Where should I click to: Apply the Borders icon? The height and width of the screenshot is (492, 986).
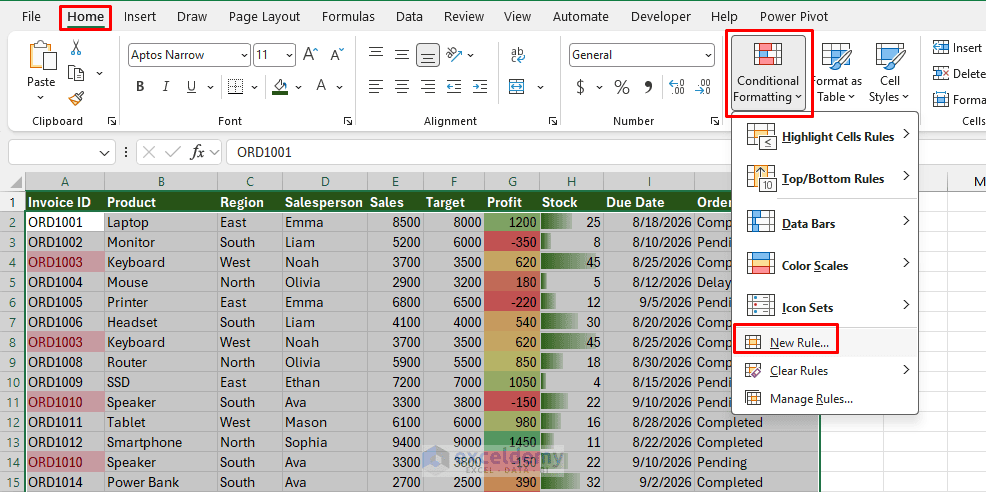point(236,86)
